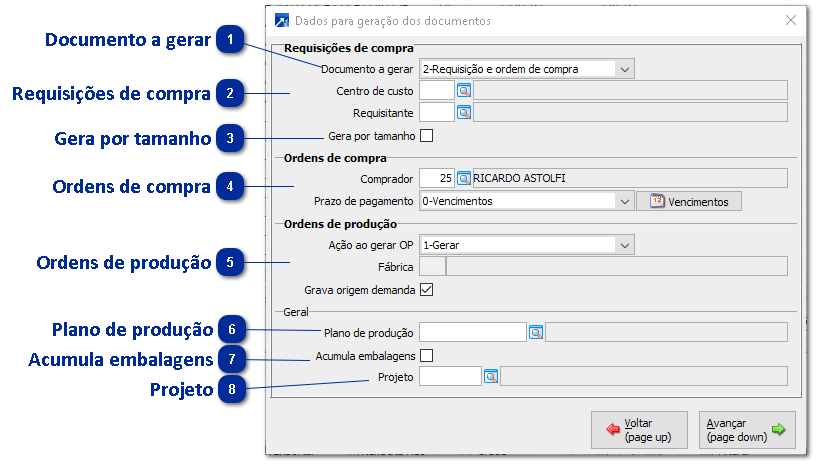This screenshot has width=830, height=471.
Task: Click the Fábrica description field
Action: pos(617,267)
